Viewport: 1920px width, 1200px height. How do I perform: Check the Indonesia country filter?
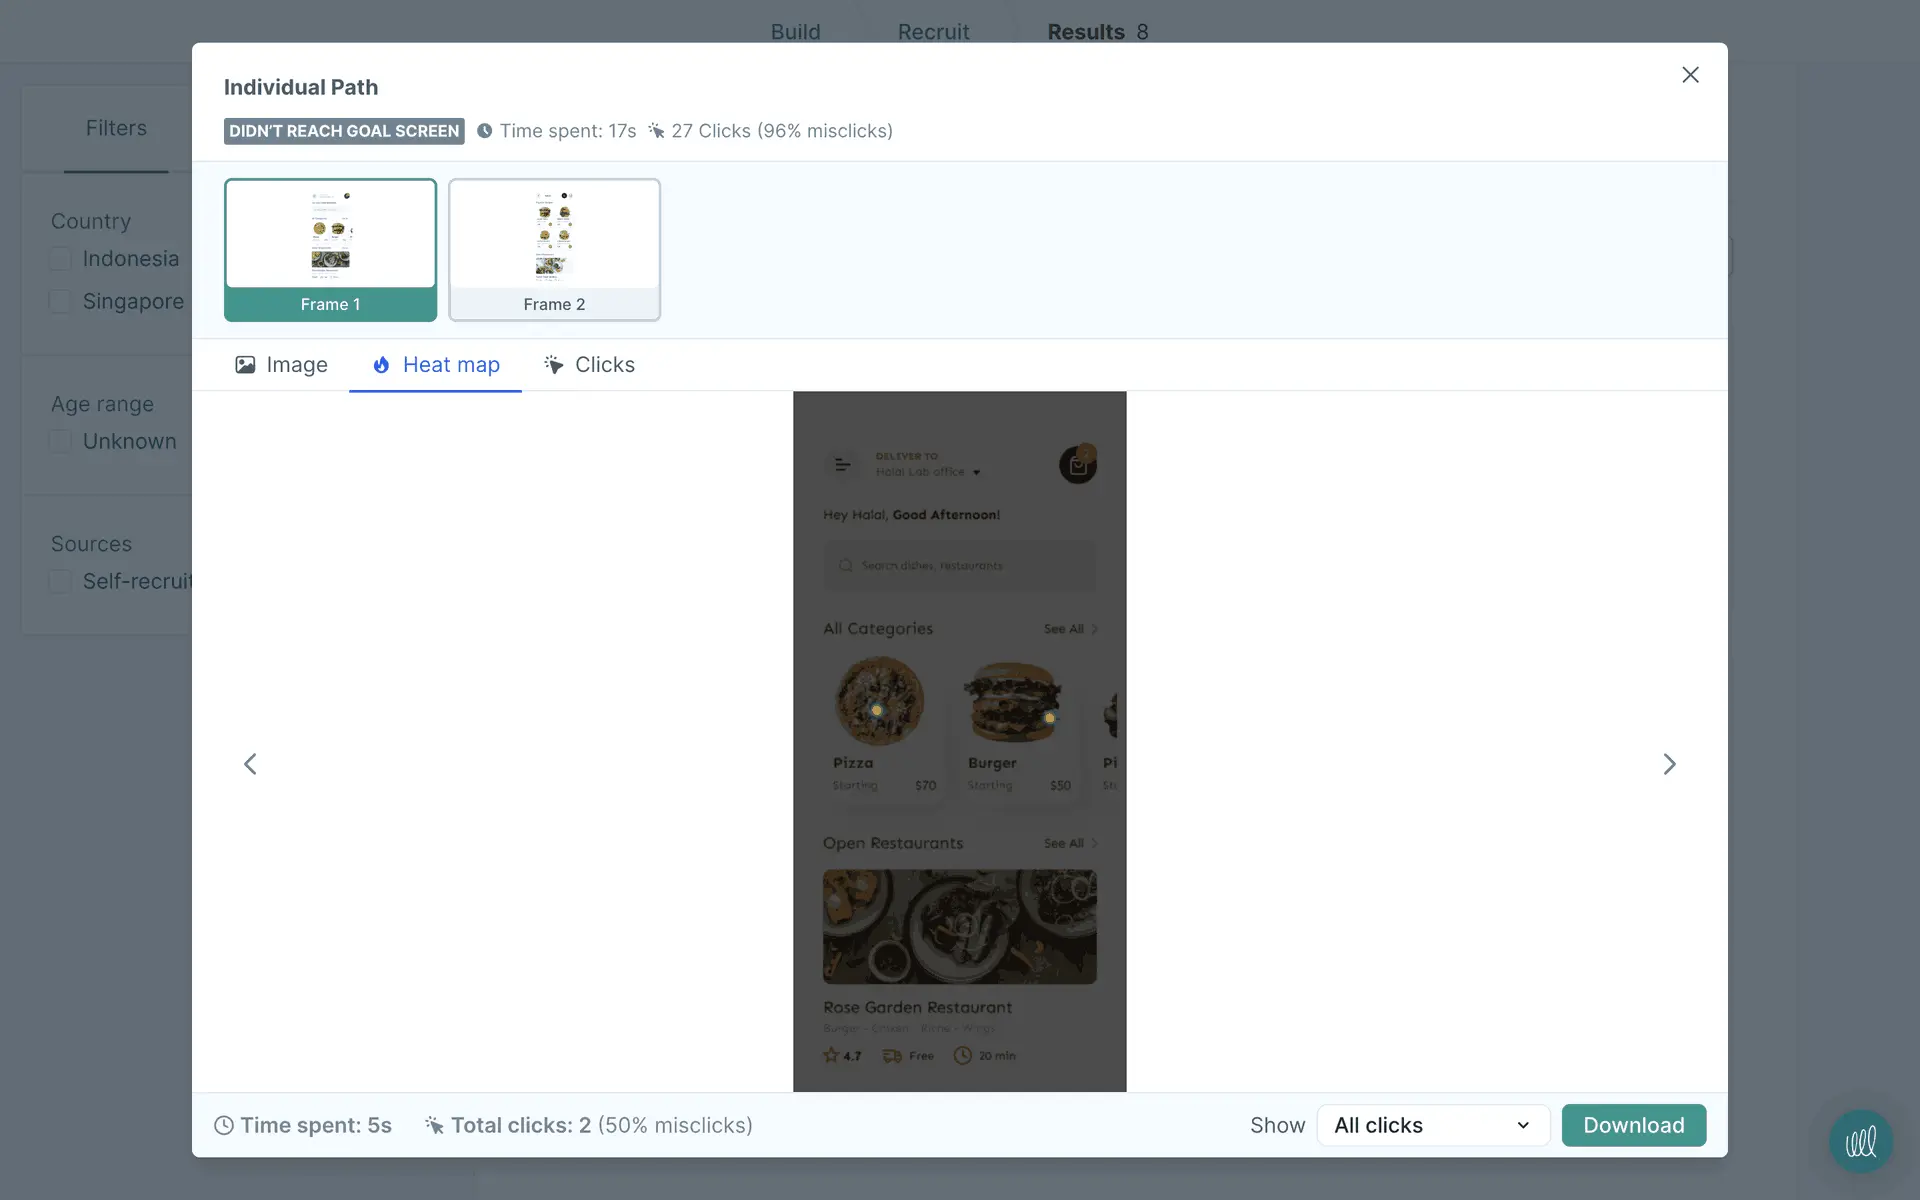coord(61,259)
